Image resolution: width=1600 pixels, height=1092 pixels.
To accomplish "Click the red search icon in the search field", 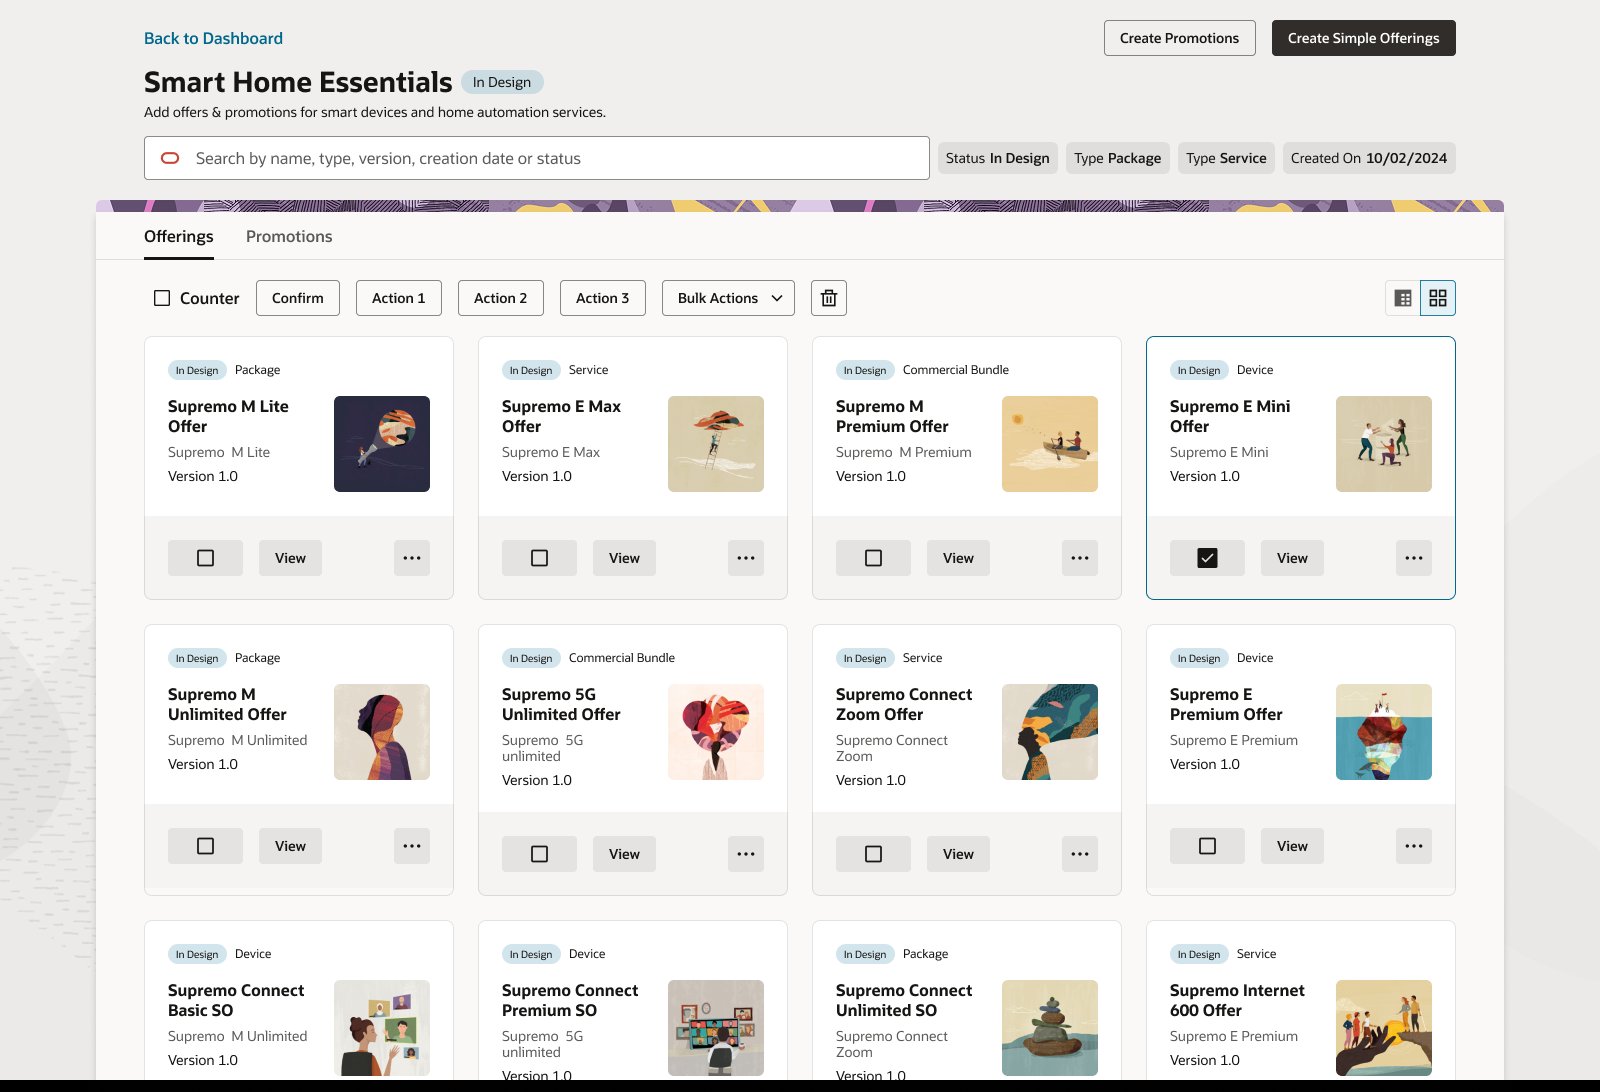I will 170,158.
